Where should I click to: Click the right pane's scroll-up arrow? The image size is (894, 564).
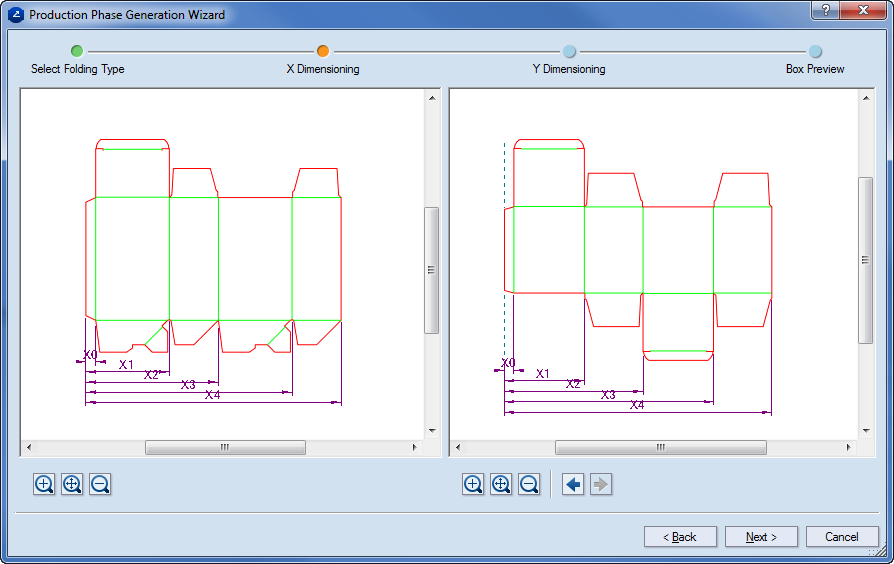tap(866, 98)
